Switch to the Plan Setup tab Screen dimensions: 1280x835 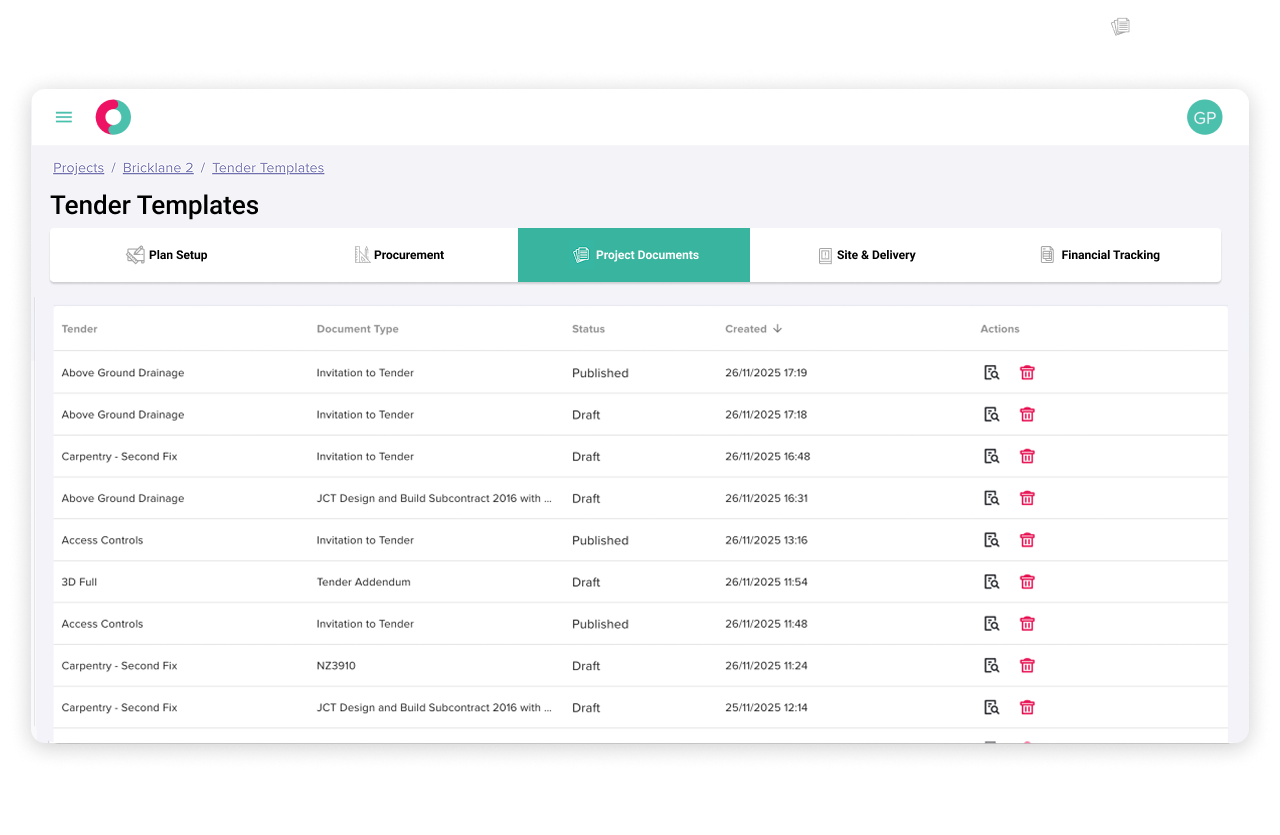(167, 255)
